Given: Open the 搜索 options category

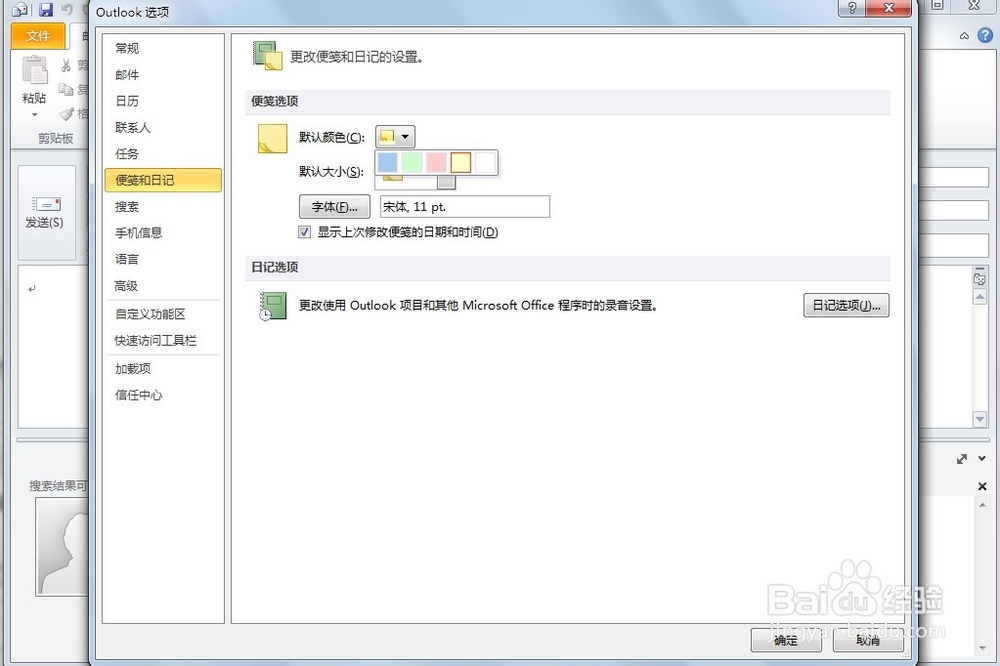Looking at the screenshot, I should click(127, 207).
